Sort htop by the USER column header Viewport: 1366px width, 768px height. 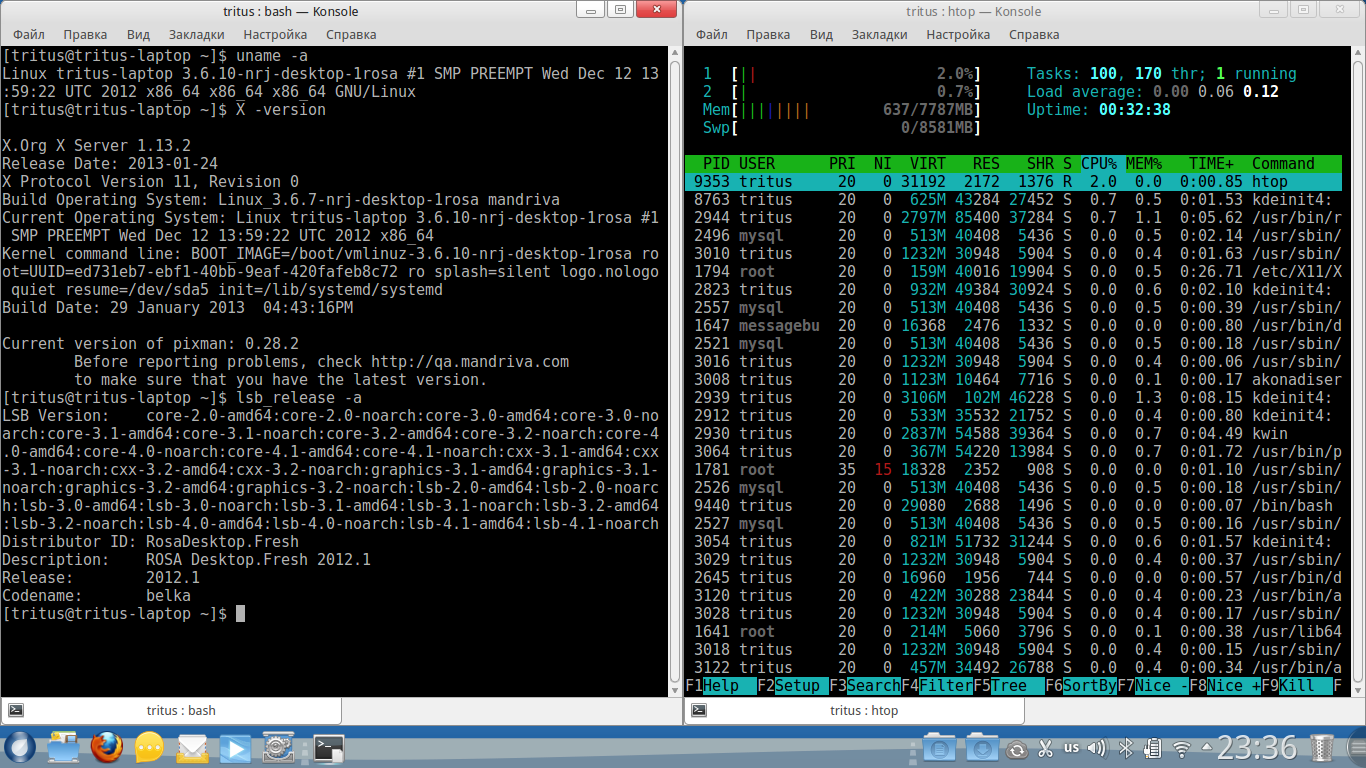pos(757,164)
